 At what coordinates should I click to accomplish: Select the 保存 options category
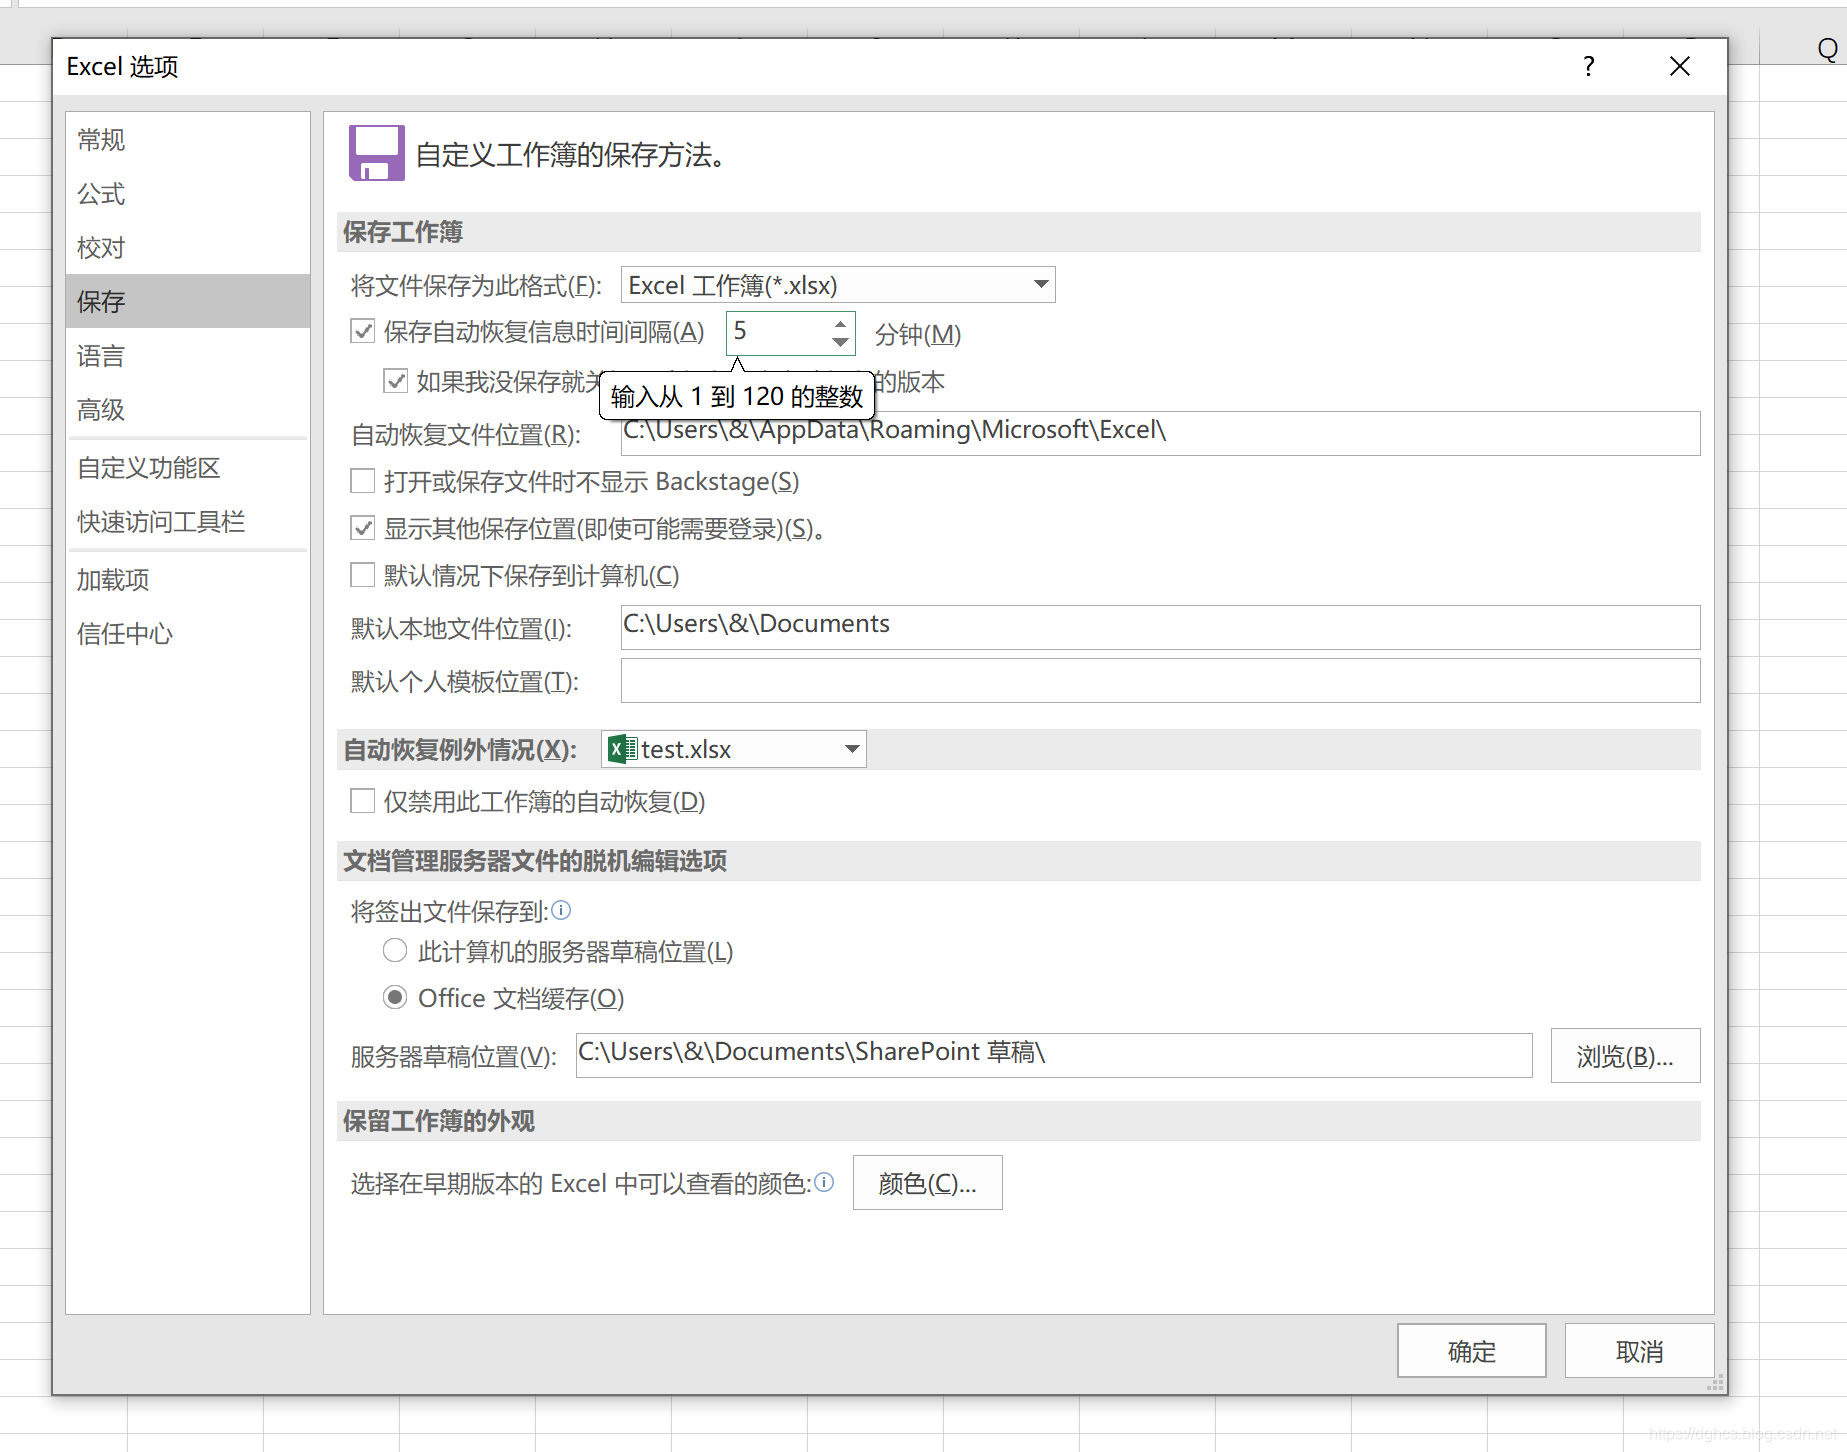[x=188, y=301]
